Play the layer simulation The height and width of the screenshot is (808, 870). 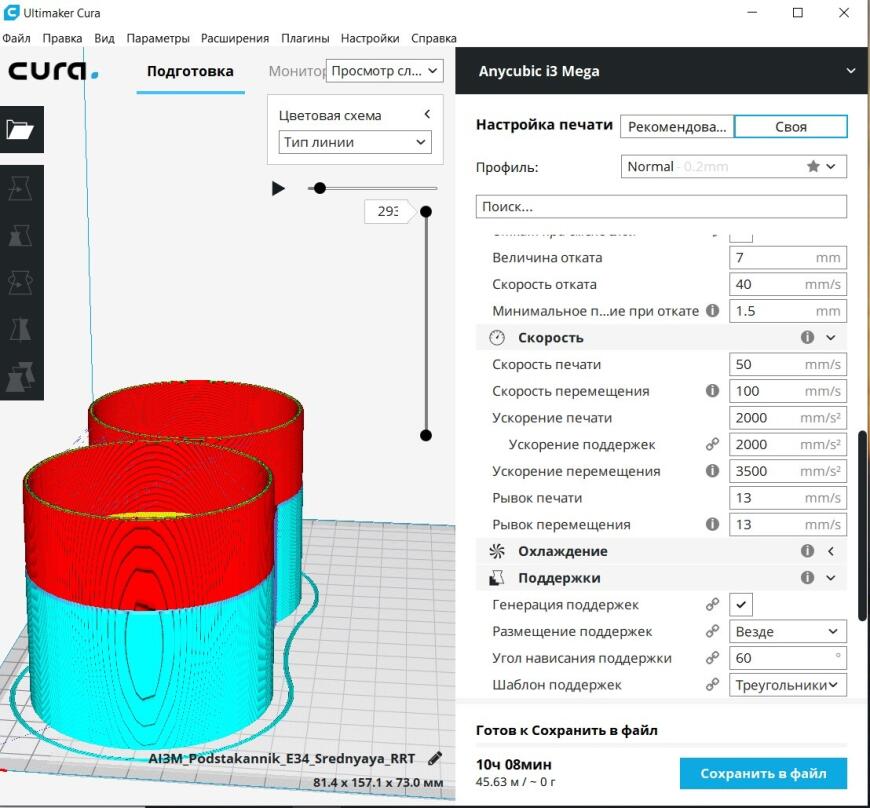[x=279, y=189]
